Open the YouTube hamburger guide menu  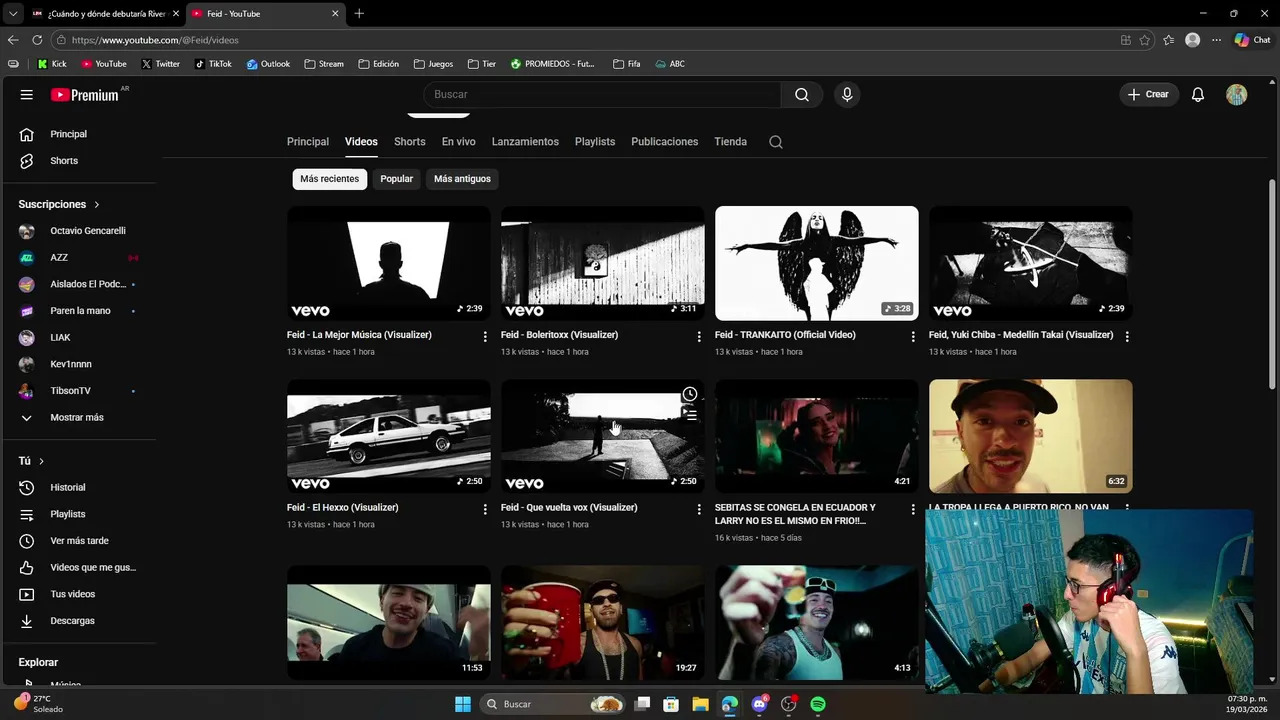[x=27, y=95]
